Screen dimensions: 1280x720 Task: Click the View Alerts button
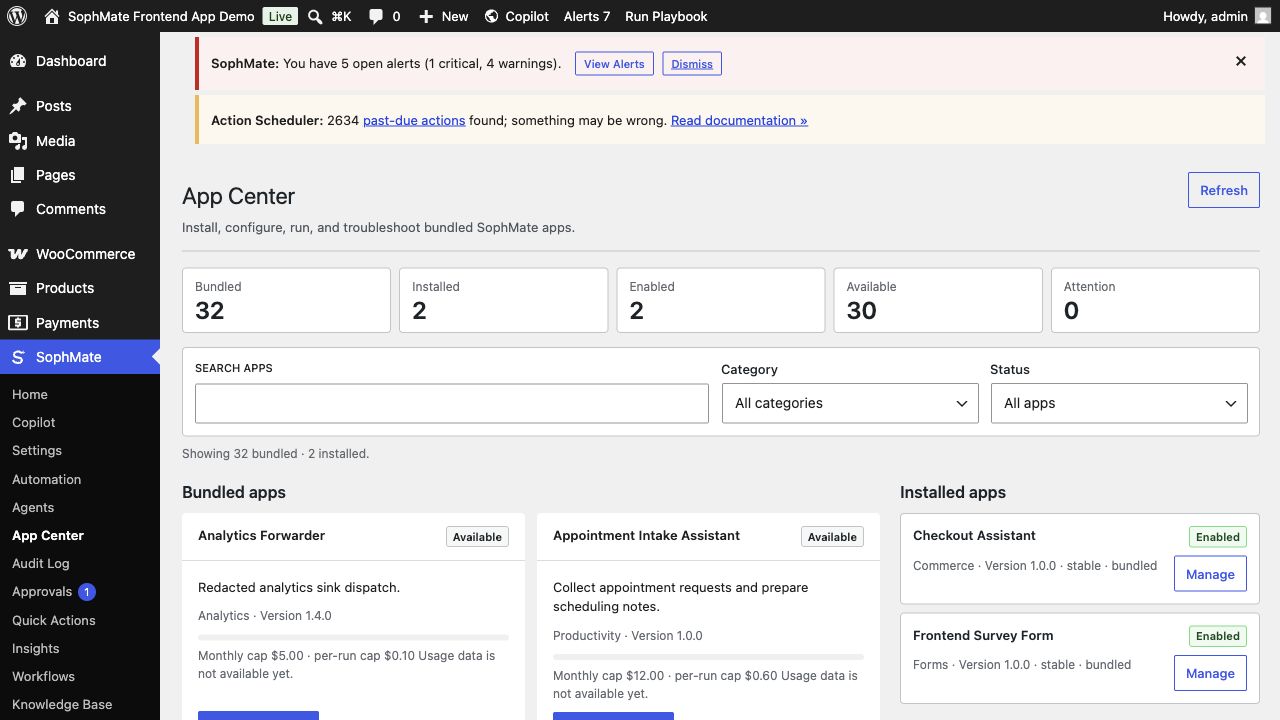coord(614,63)
